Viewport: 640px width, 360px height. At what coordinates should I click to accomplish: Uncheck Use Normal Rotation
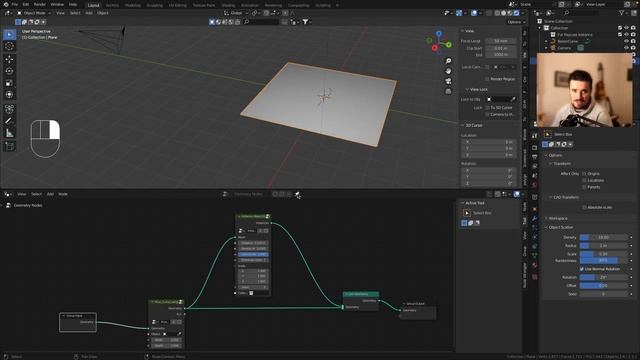[582, 269]
